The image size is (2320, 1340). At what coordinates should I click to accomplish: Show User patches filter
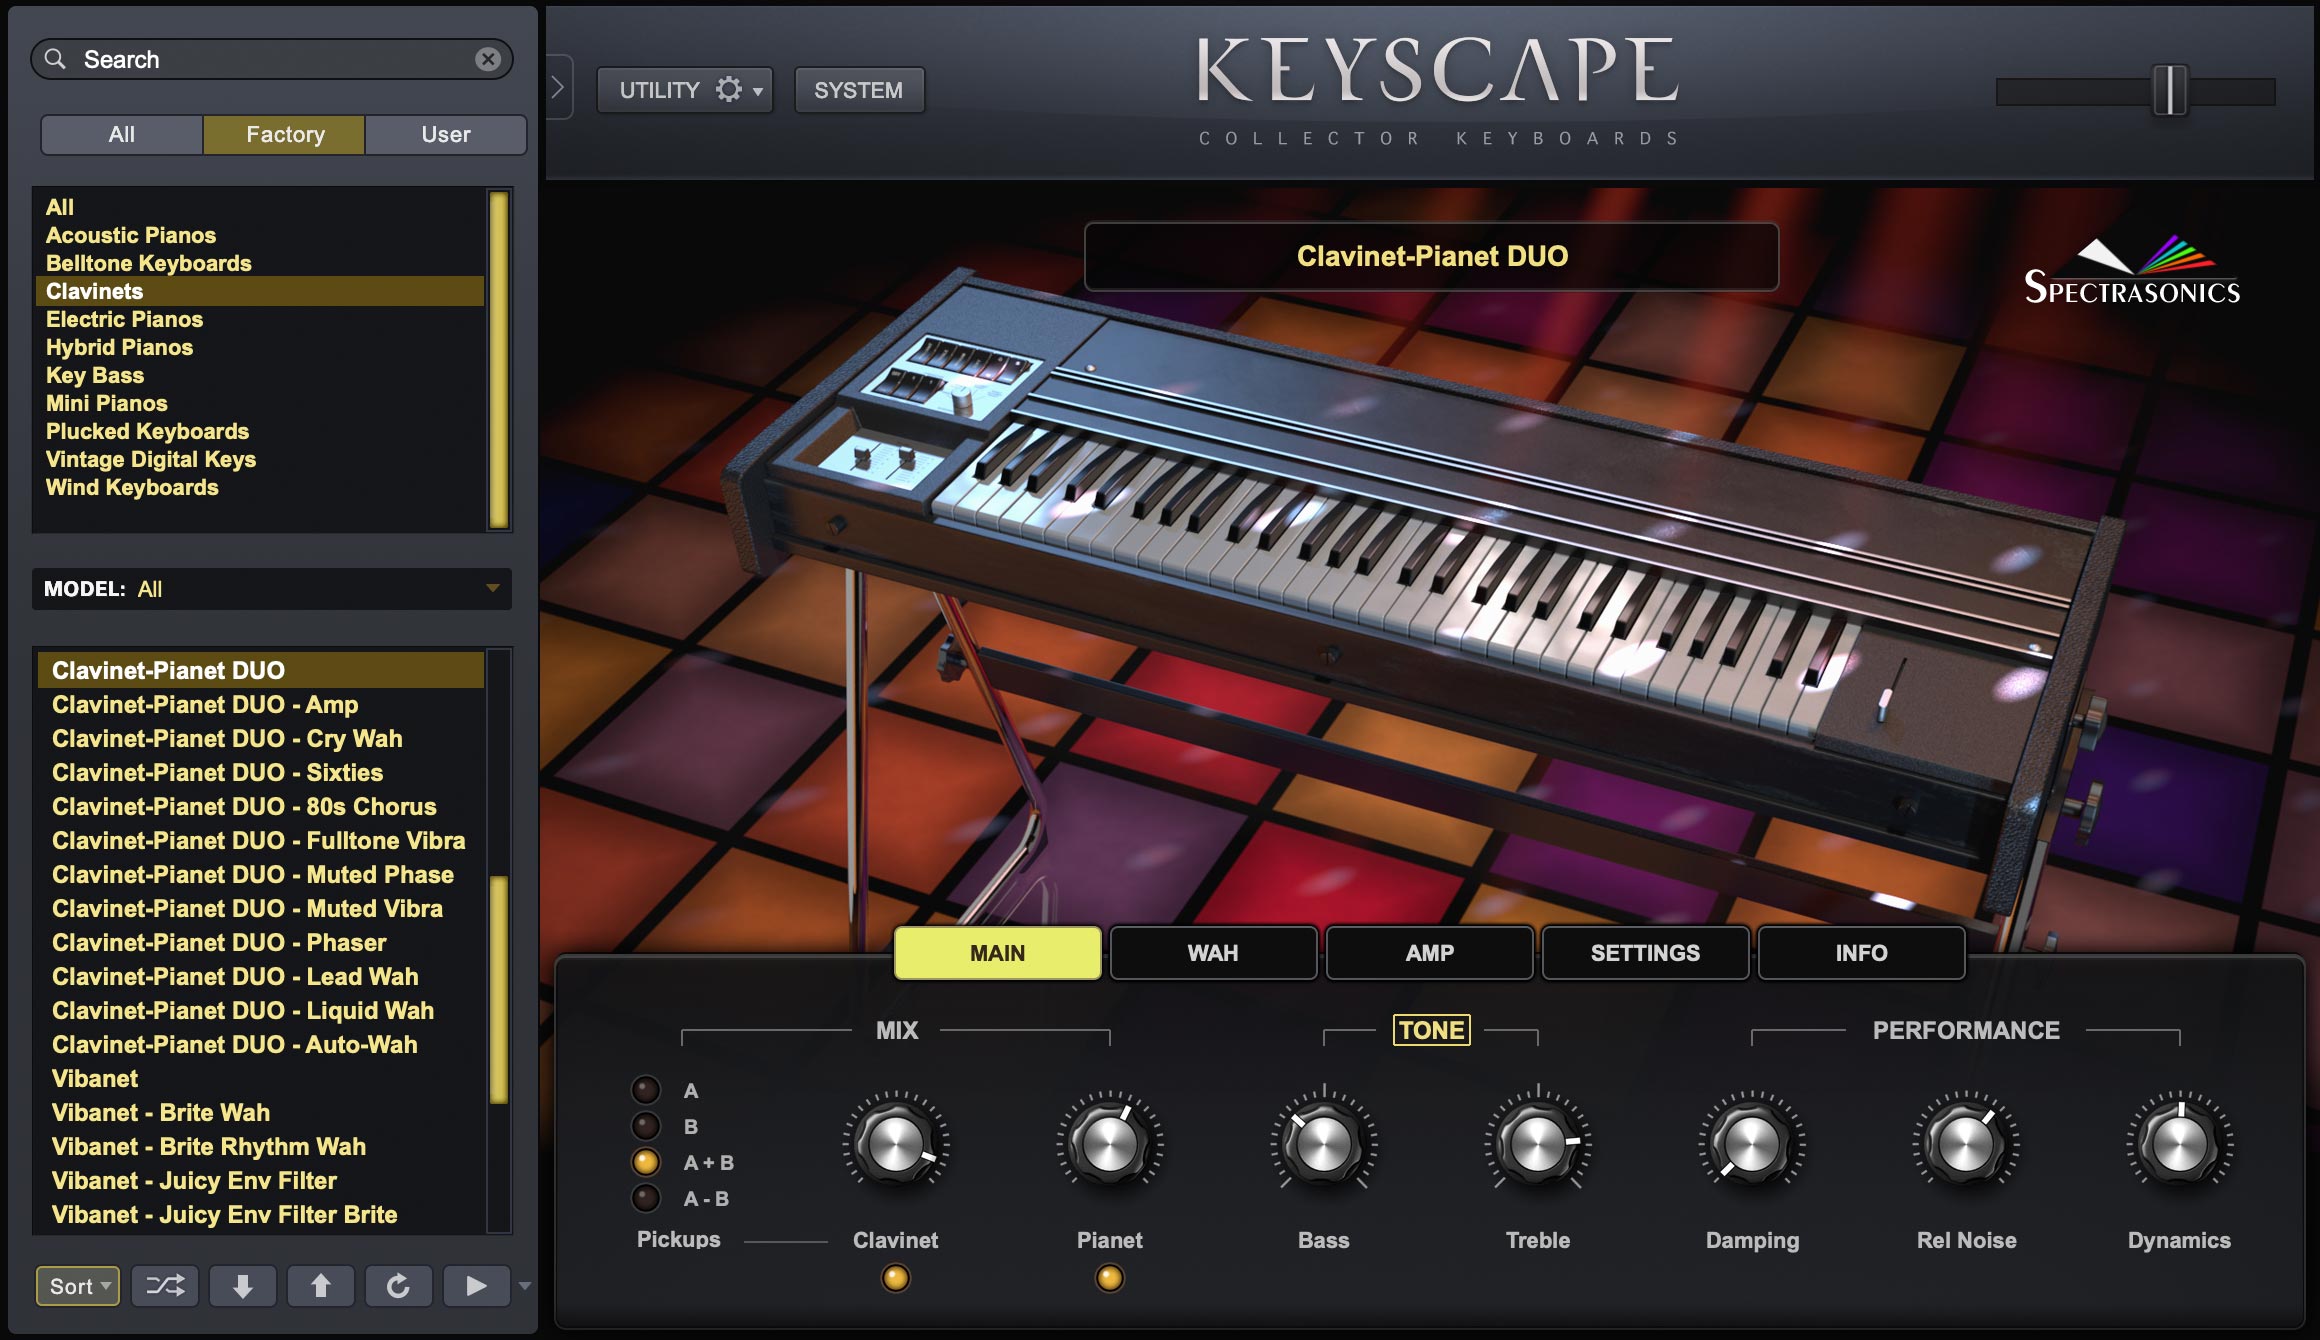point(446,135)
